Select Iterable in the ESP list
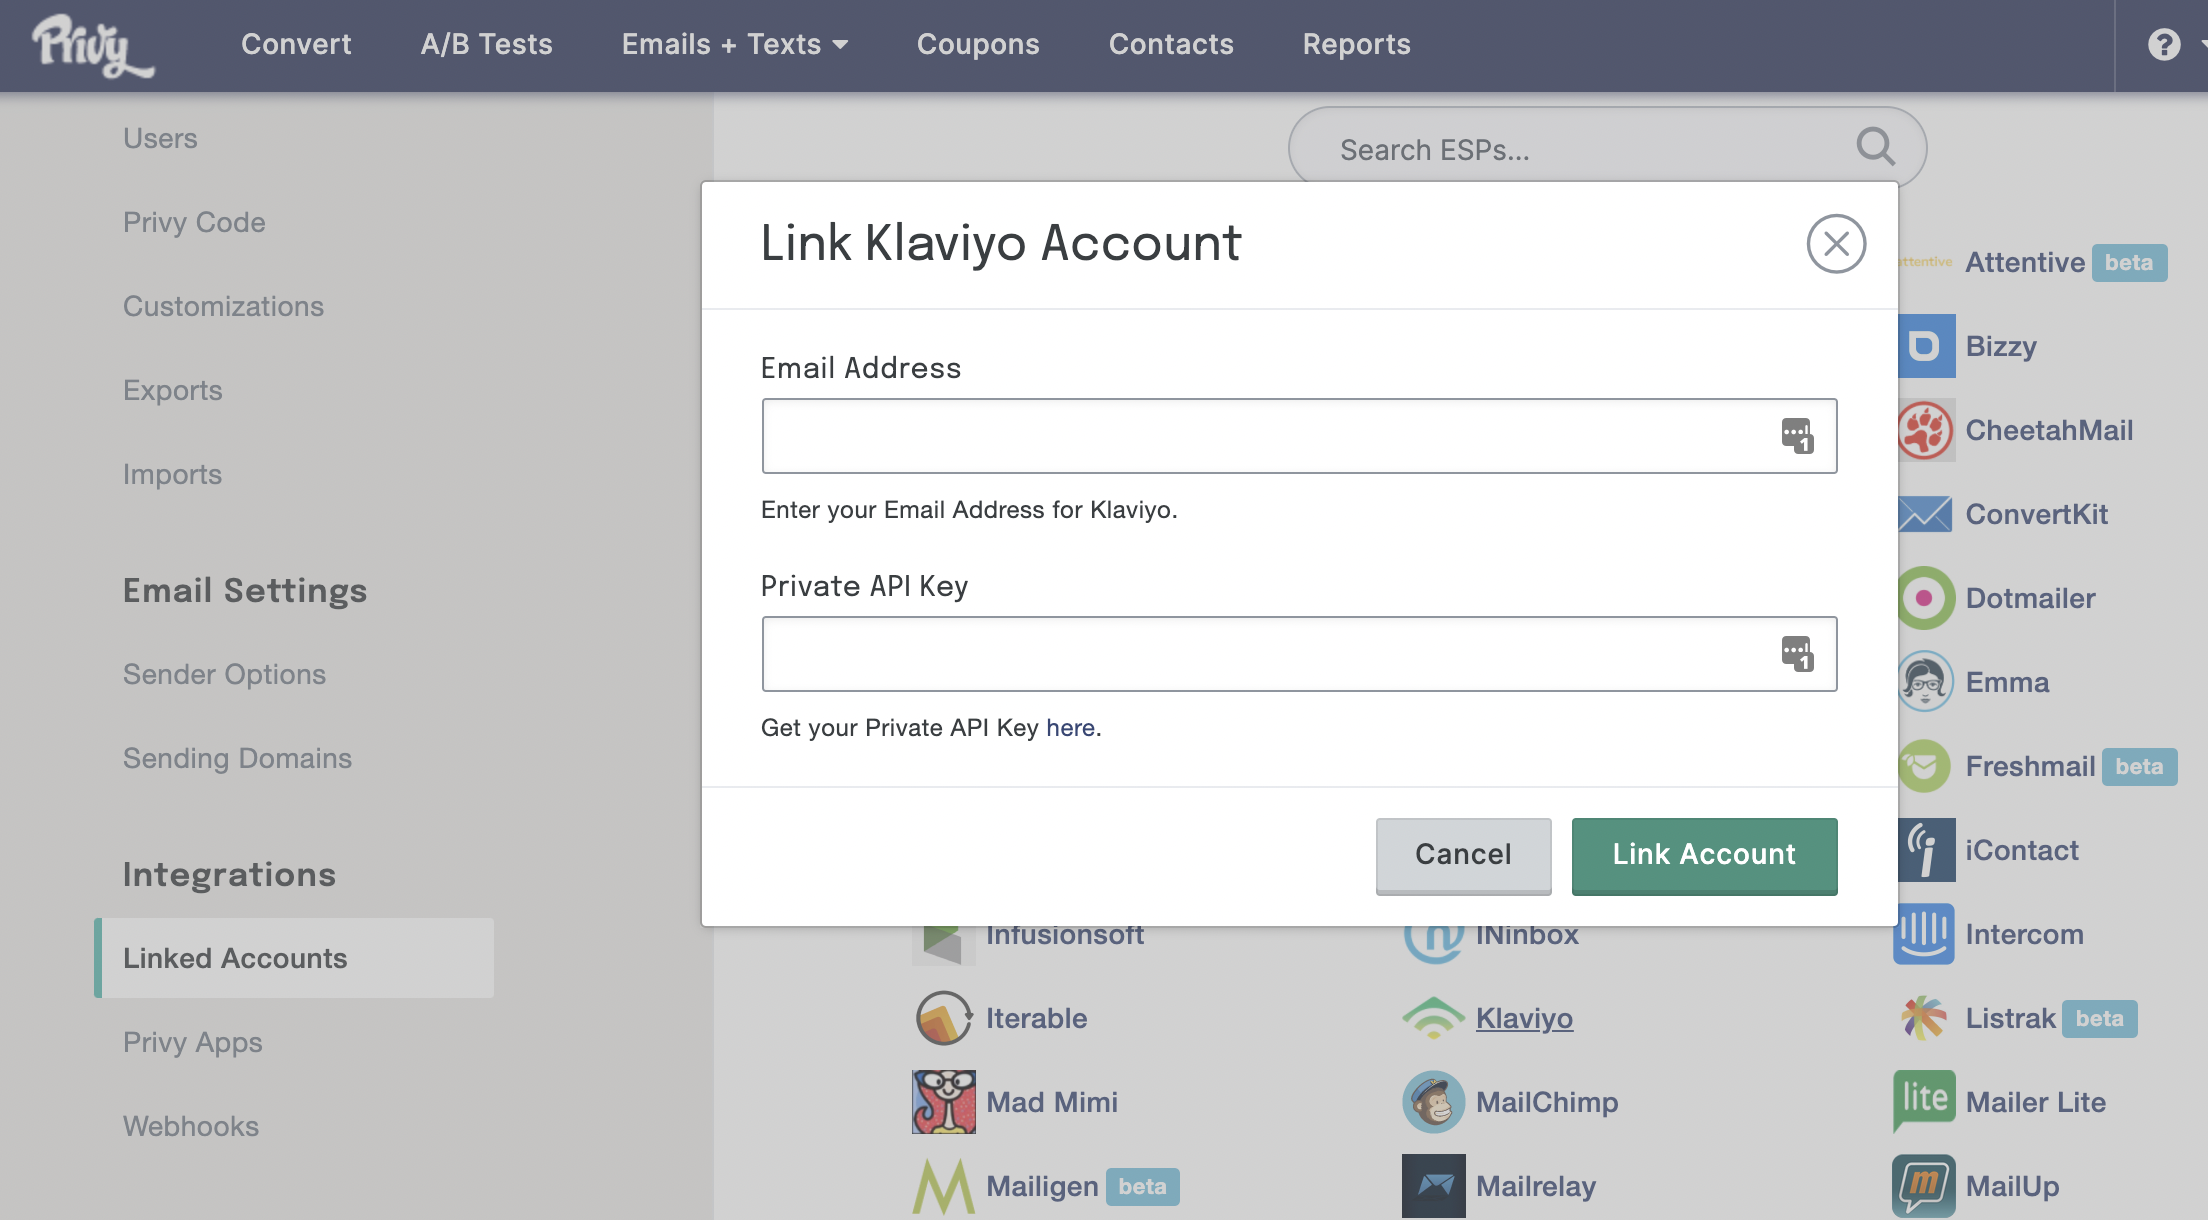 coord(1036,1018)
